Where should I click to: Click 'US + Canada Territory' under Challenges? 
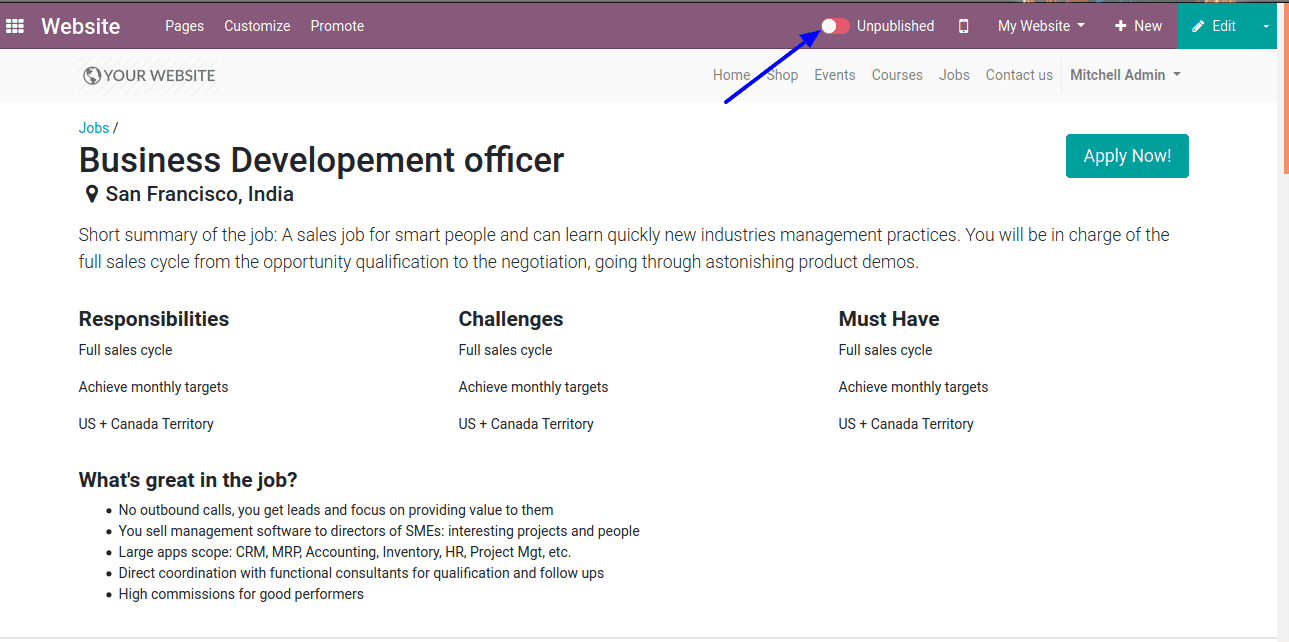[x=526, y=424]
